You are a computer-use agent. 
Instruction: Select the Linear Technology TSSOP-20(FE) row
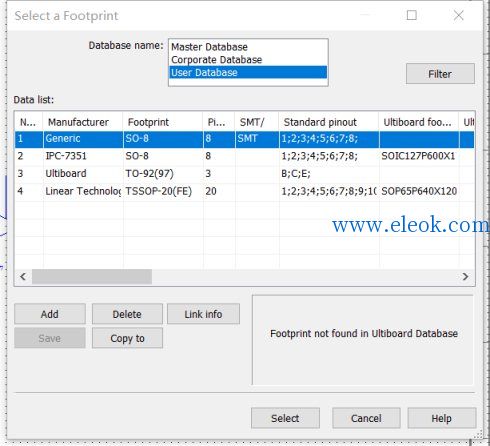[244, 191]
